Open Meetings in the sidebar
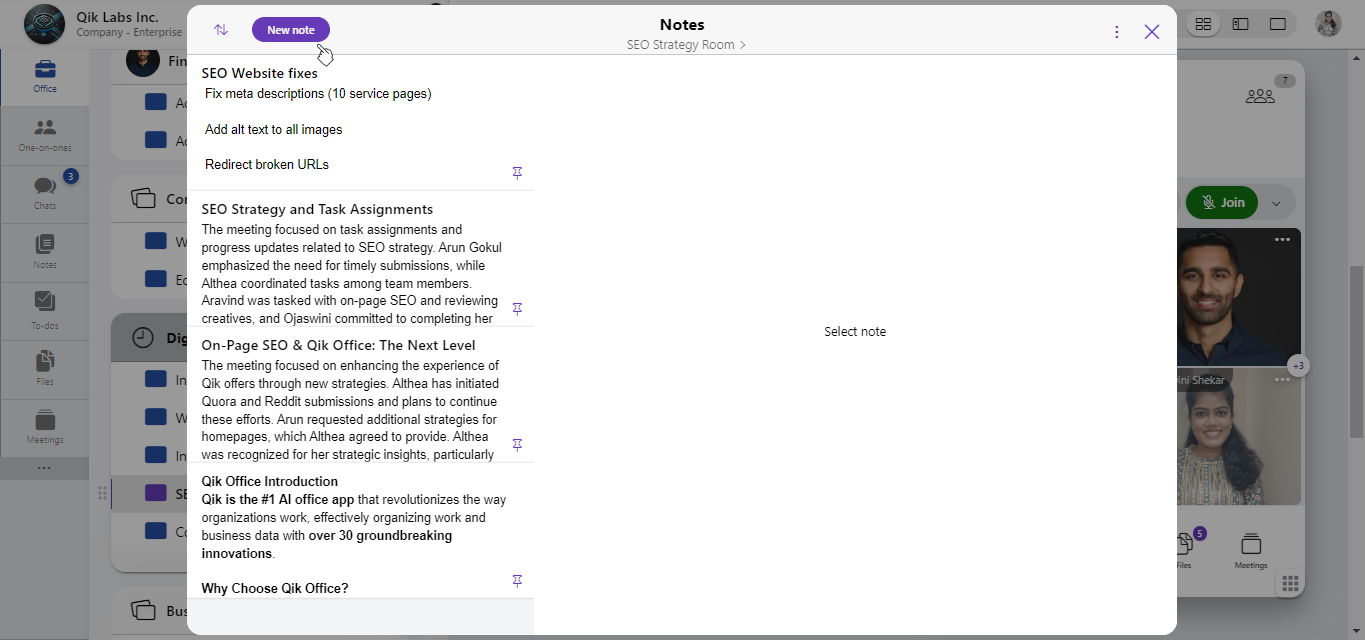This screenshot has width=1365, height=640. click(45, 428)
